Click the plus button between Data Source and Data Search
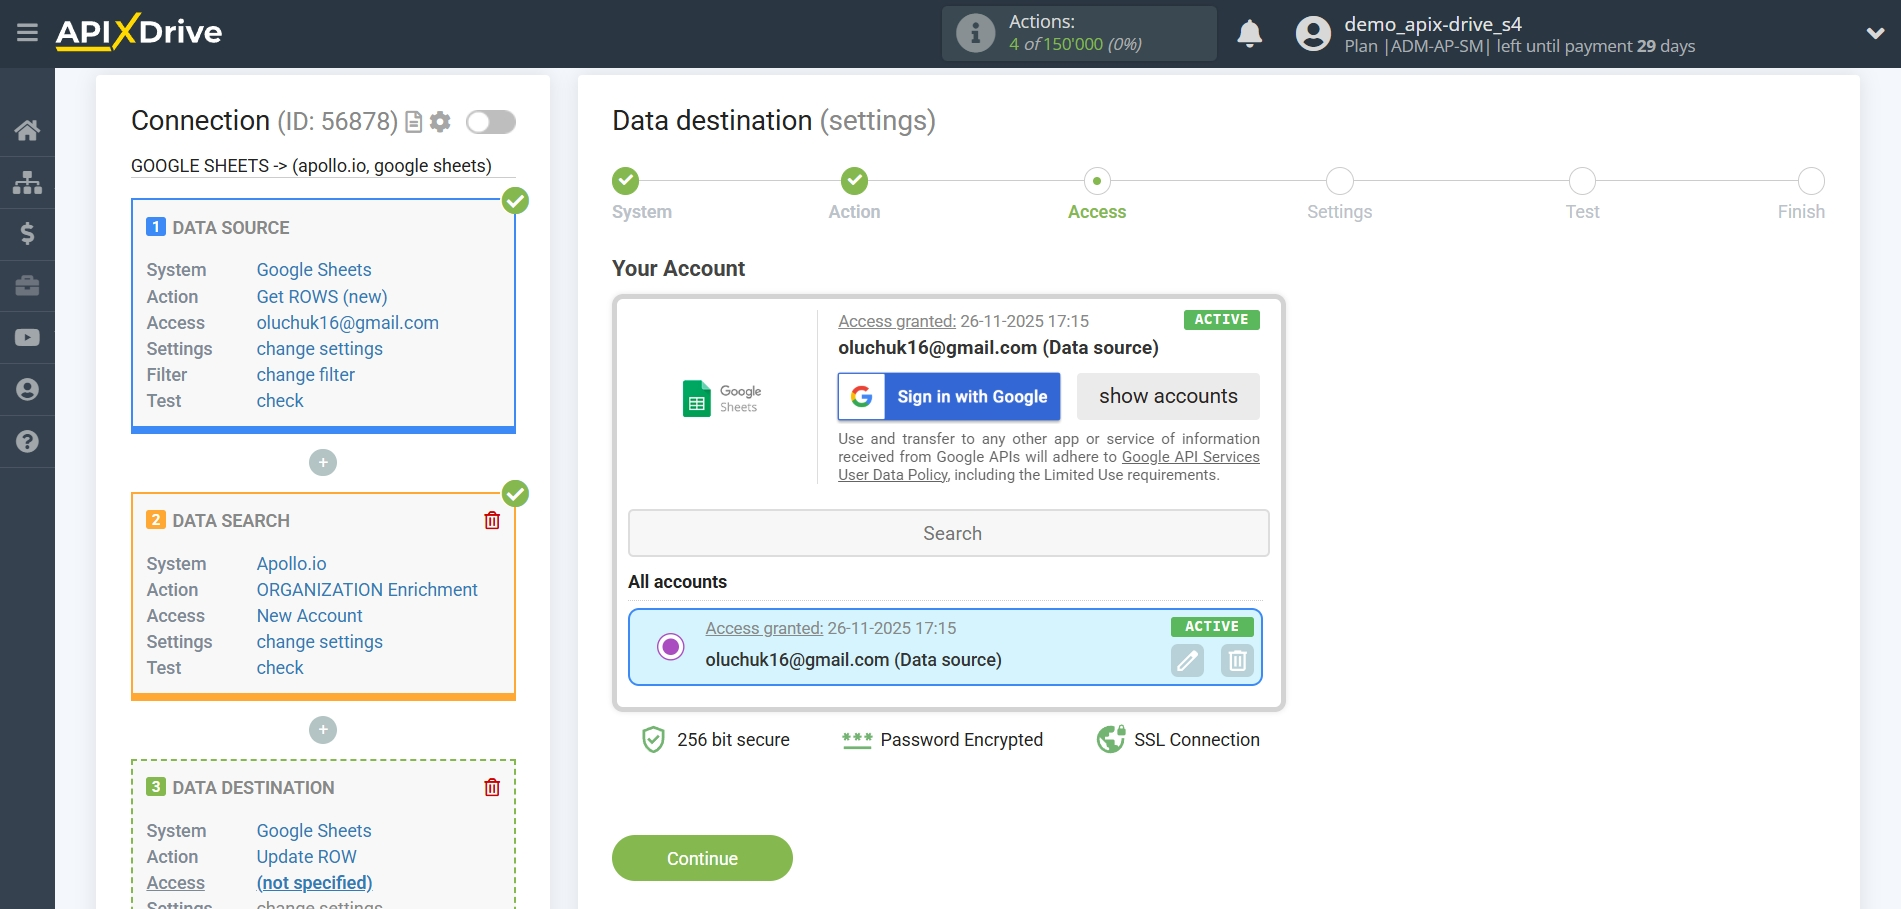Viewport: 1901px width, 909px height. click(322, 462)
